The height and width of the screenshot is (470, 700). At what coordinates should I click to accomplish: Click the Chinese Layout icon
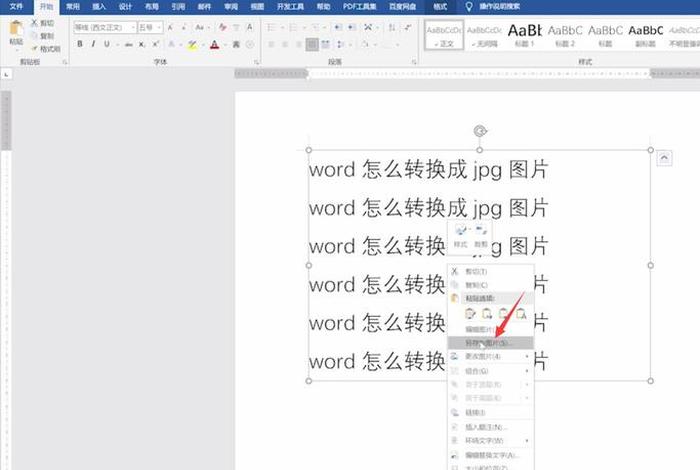click(368, 28)
